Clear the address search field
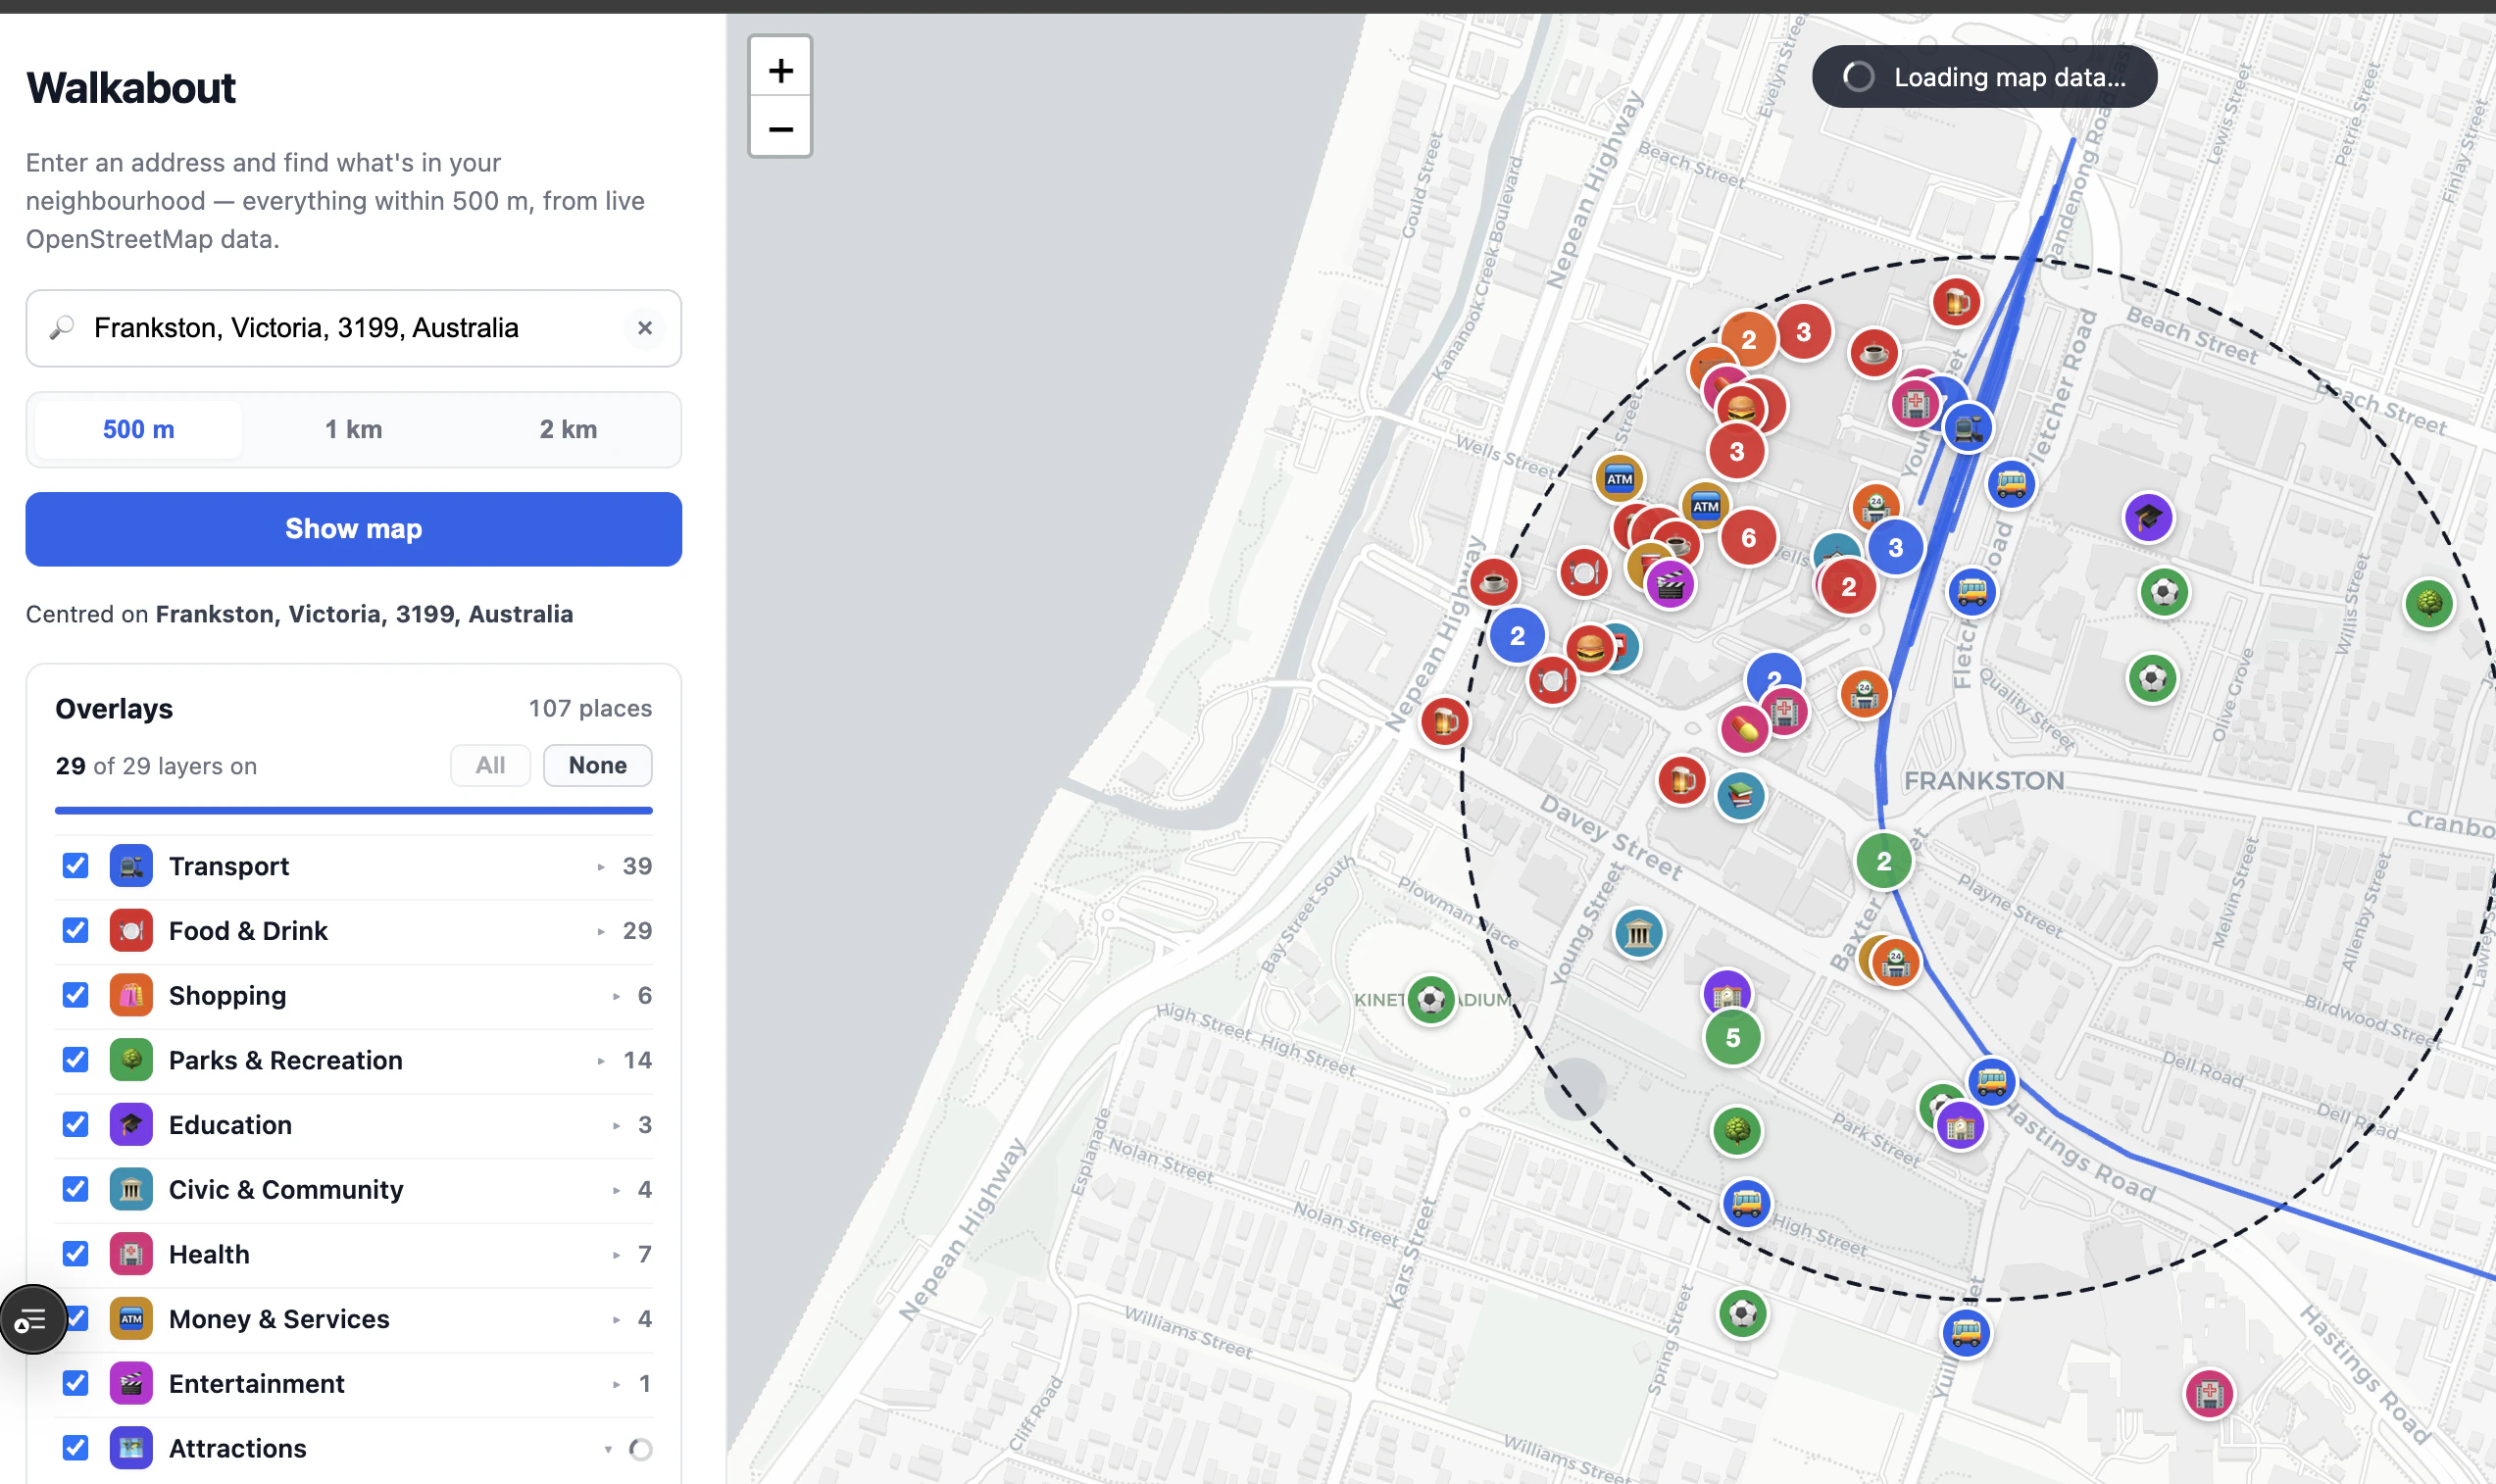This screenshot has width=2496, height=1484. (x=644, y=328)
